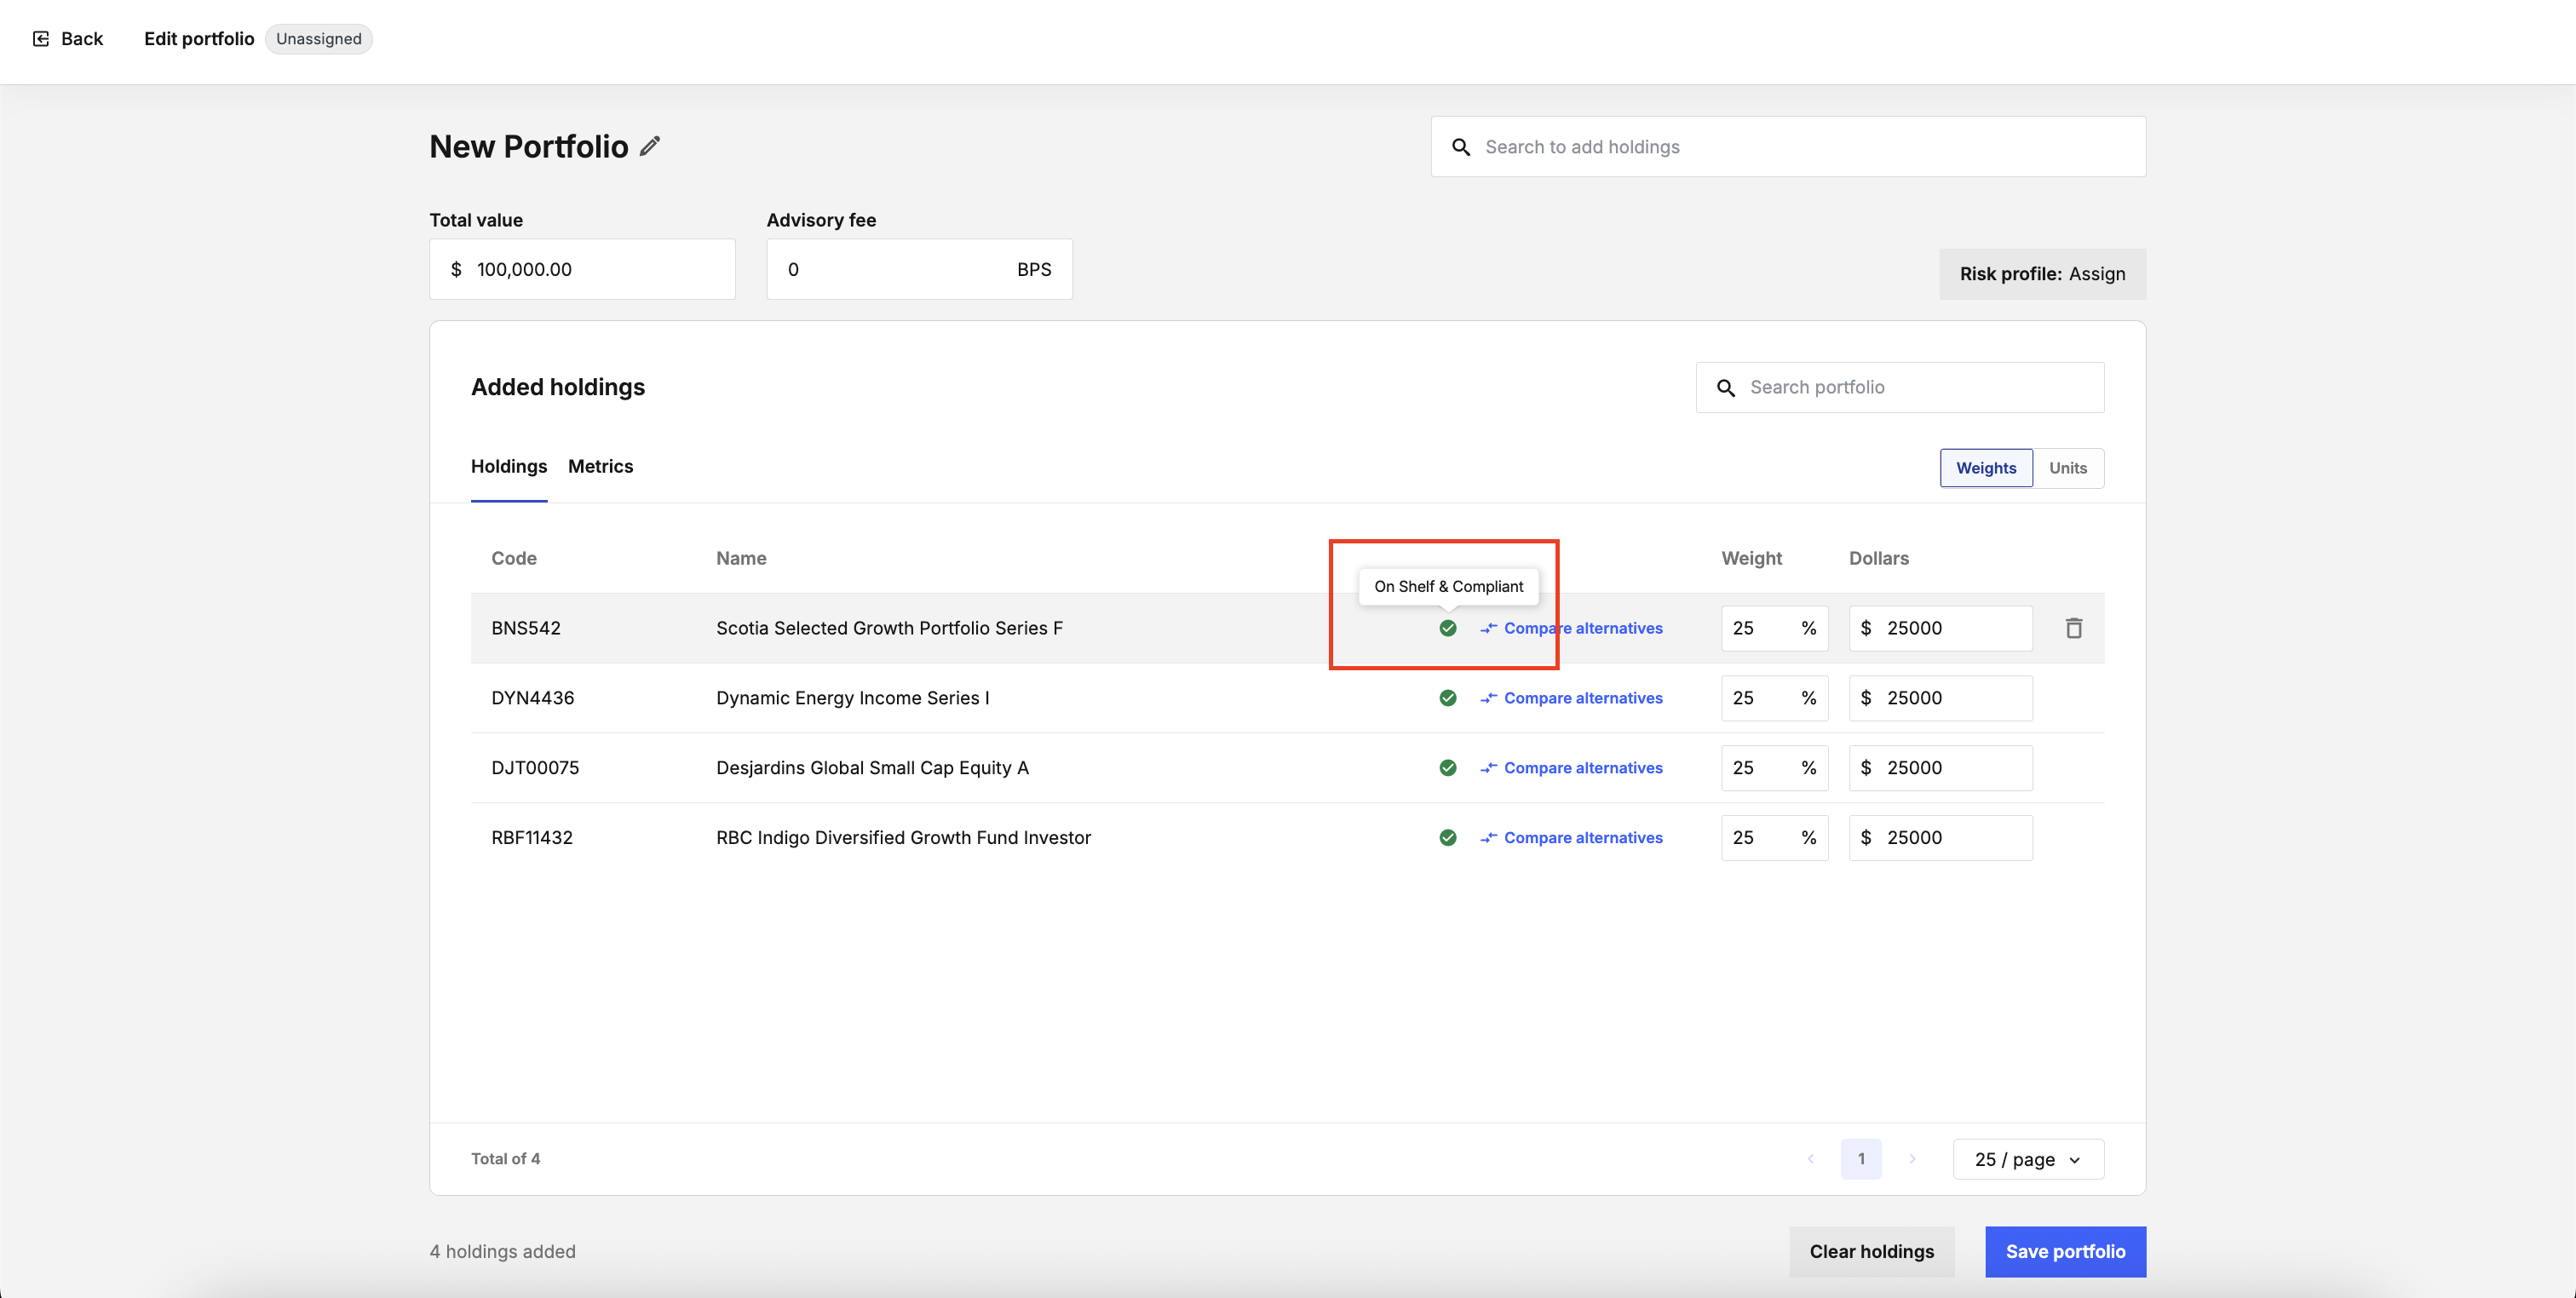Select the Holdings tab
Screen dimensions: 2576x1298
509,467
